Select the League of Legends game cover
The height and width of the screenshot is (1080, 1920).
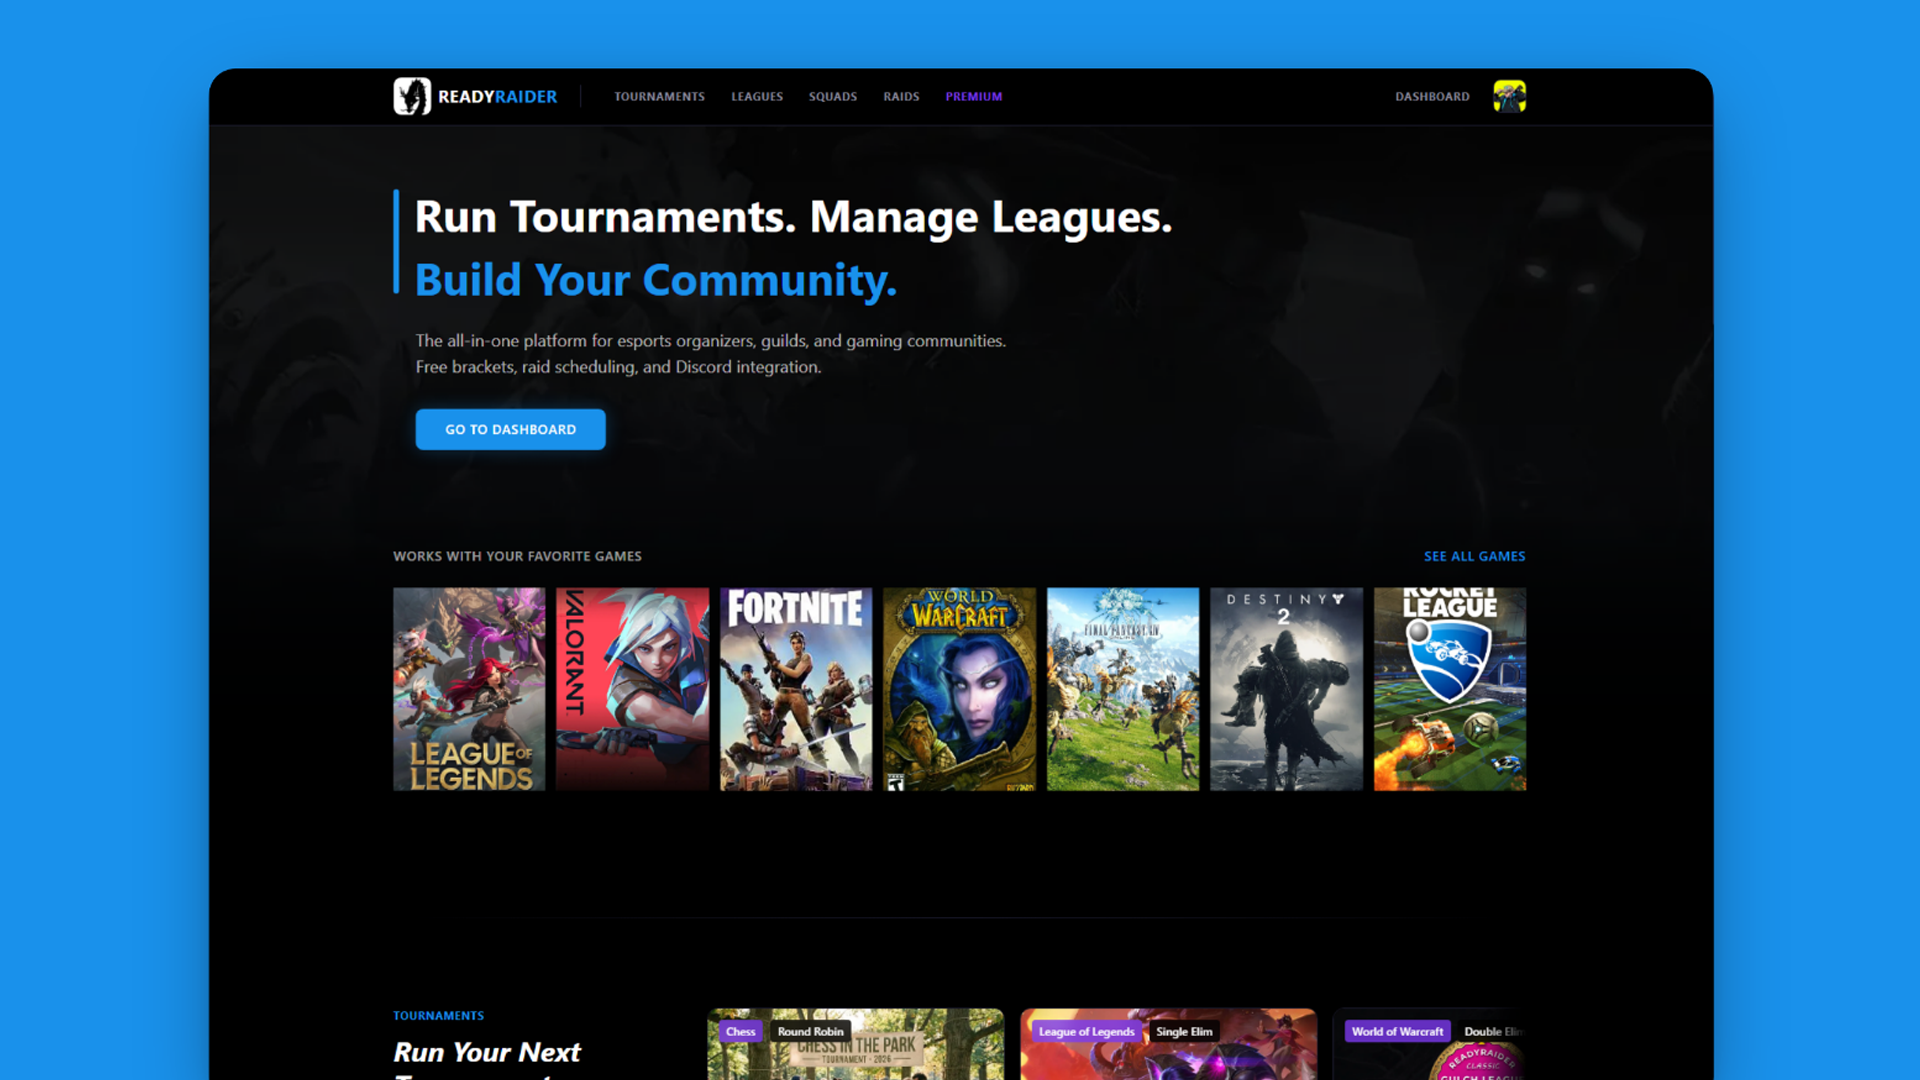(x=469, y=689)
